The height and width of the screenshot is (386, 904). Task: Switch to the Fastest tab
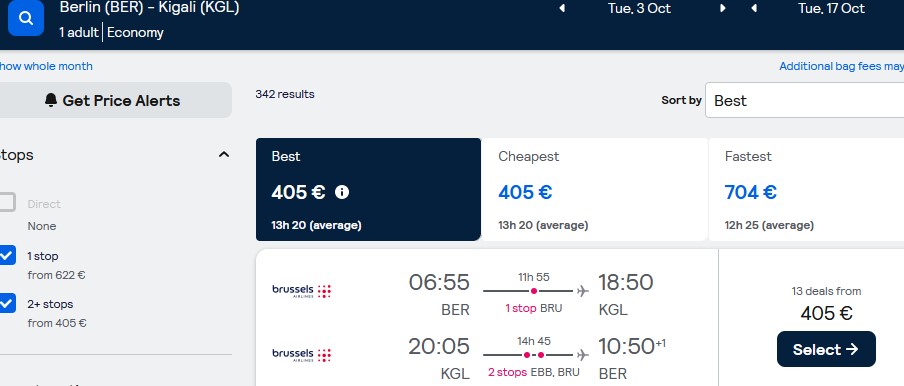click(x=806, y=190)
